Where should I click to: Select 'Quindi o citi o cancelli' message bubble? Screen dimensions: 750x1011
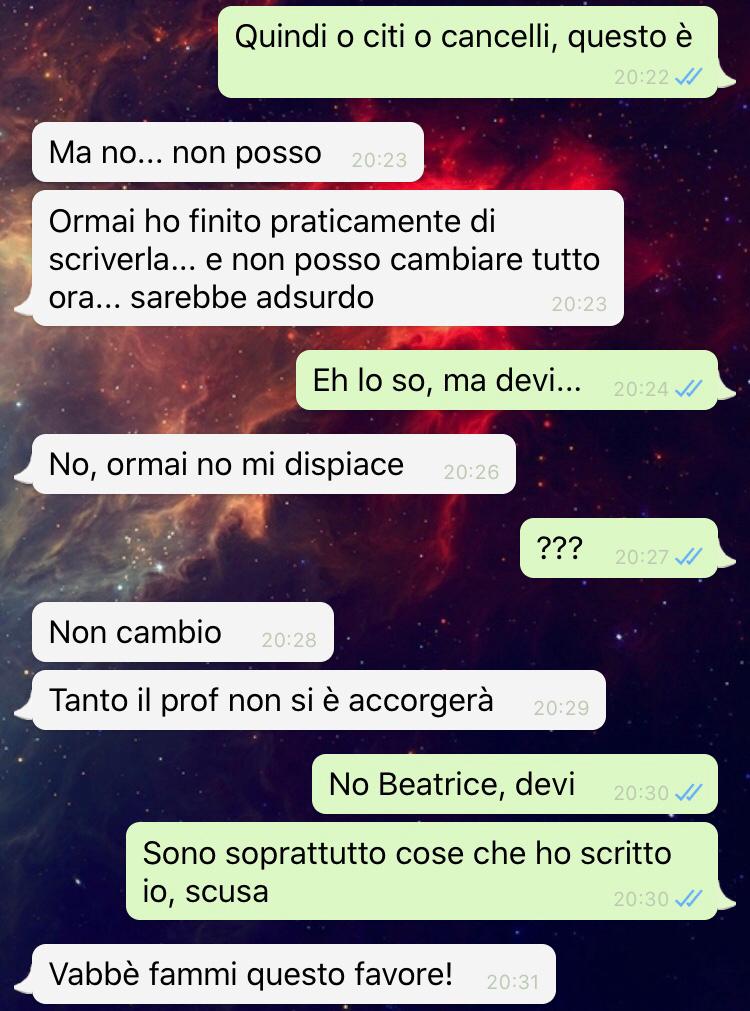click(468, 52)
